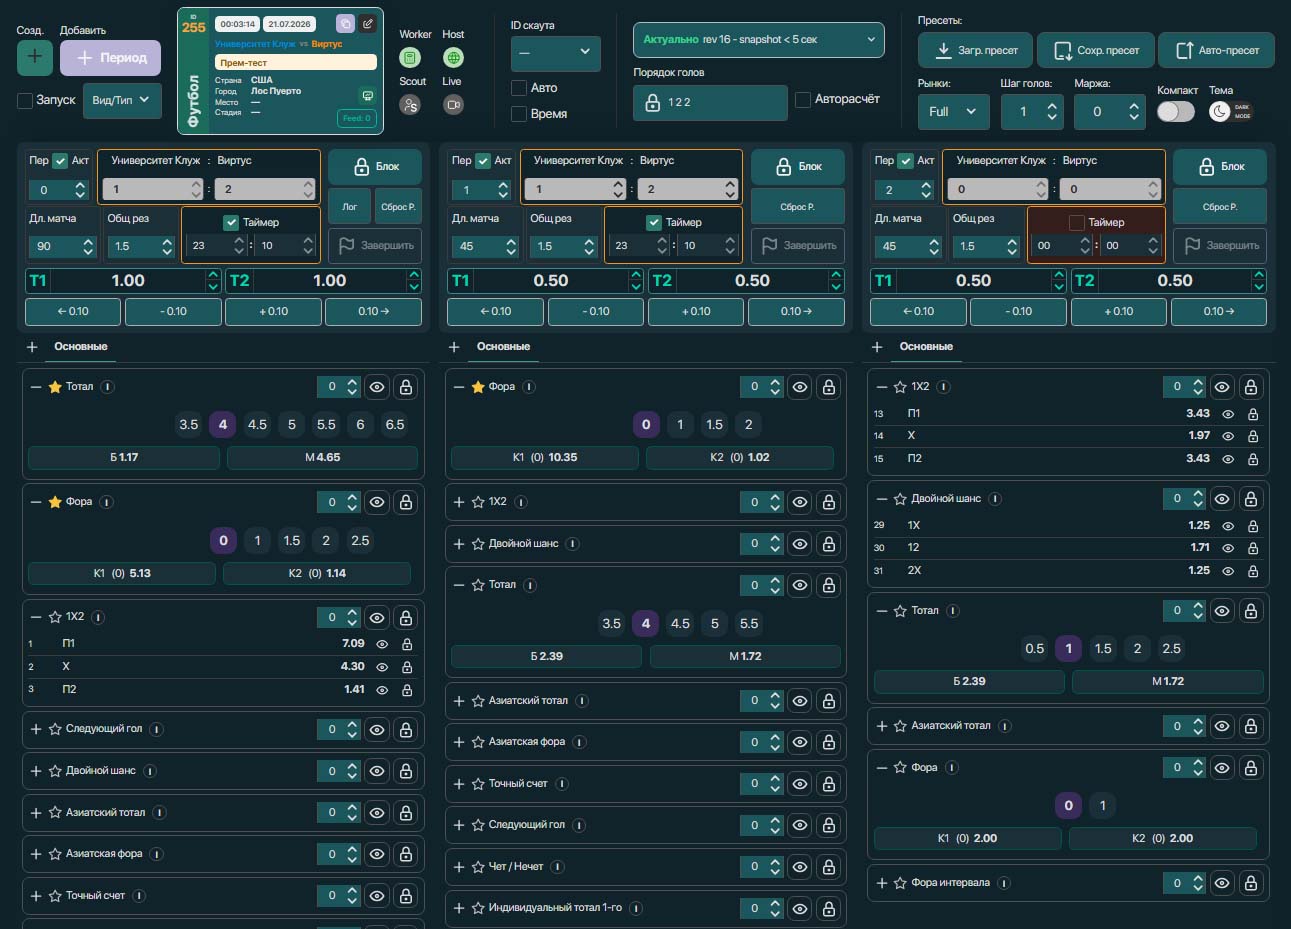Expand the Чет / Нечет market
This screenshot has height=929, width=1291.
[459, 867]
